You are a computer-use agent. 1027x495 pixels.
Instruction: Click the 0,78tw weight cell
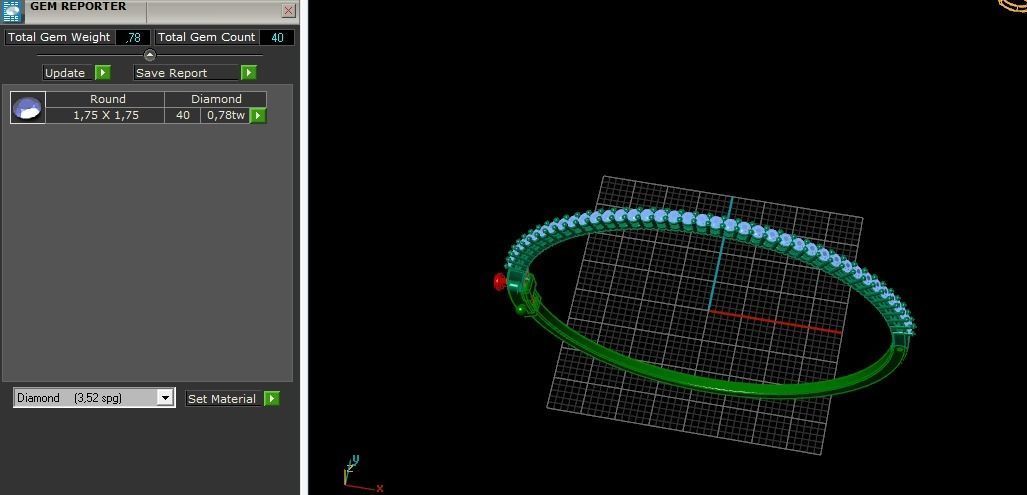tap(226, 115)
